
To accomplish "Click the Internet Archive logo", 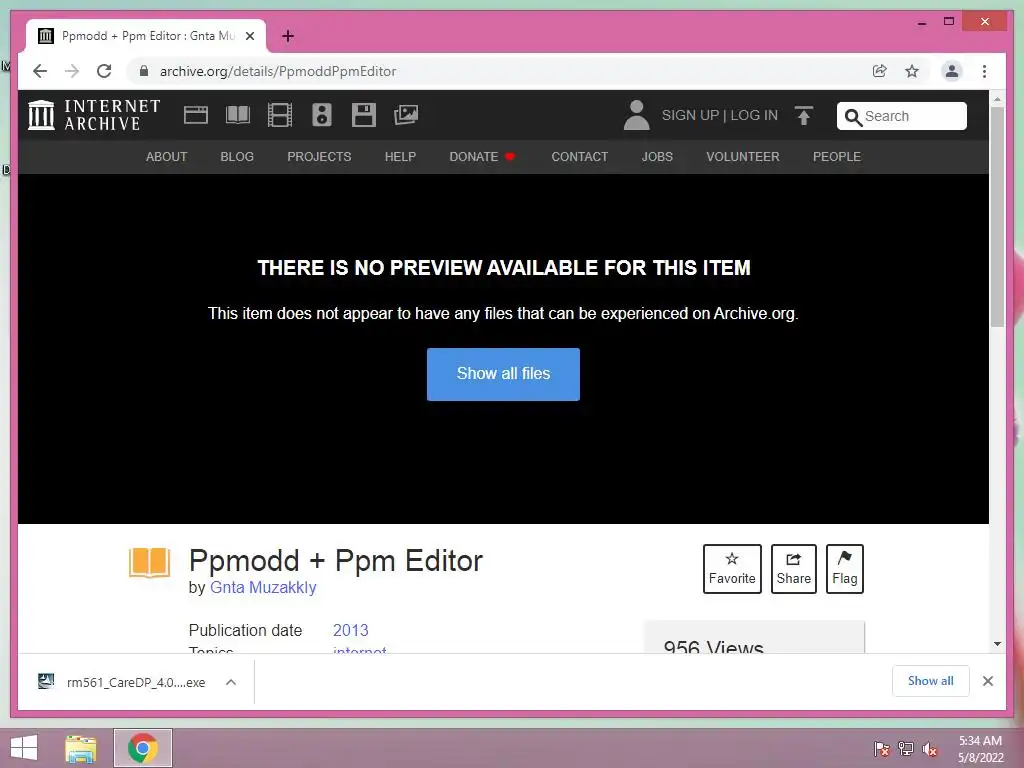I will pos(94,115).
